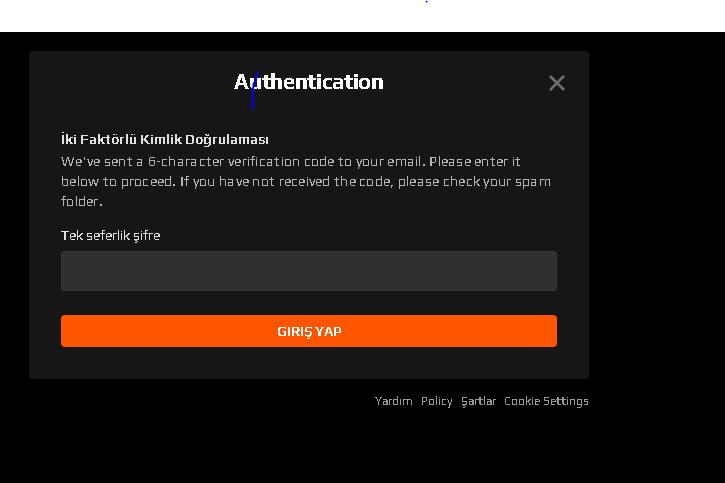
Task: Focus the one-time password text box
Action: pyautogui.click(x=308, y=271)
